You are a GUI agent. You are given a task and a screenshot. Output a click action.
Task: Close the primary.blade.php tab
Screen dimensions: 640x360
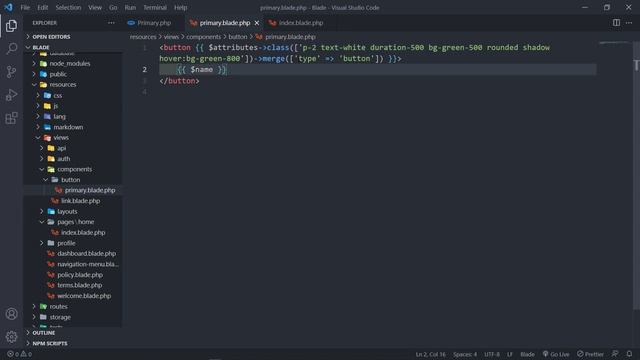point(257,23)
